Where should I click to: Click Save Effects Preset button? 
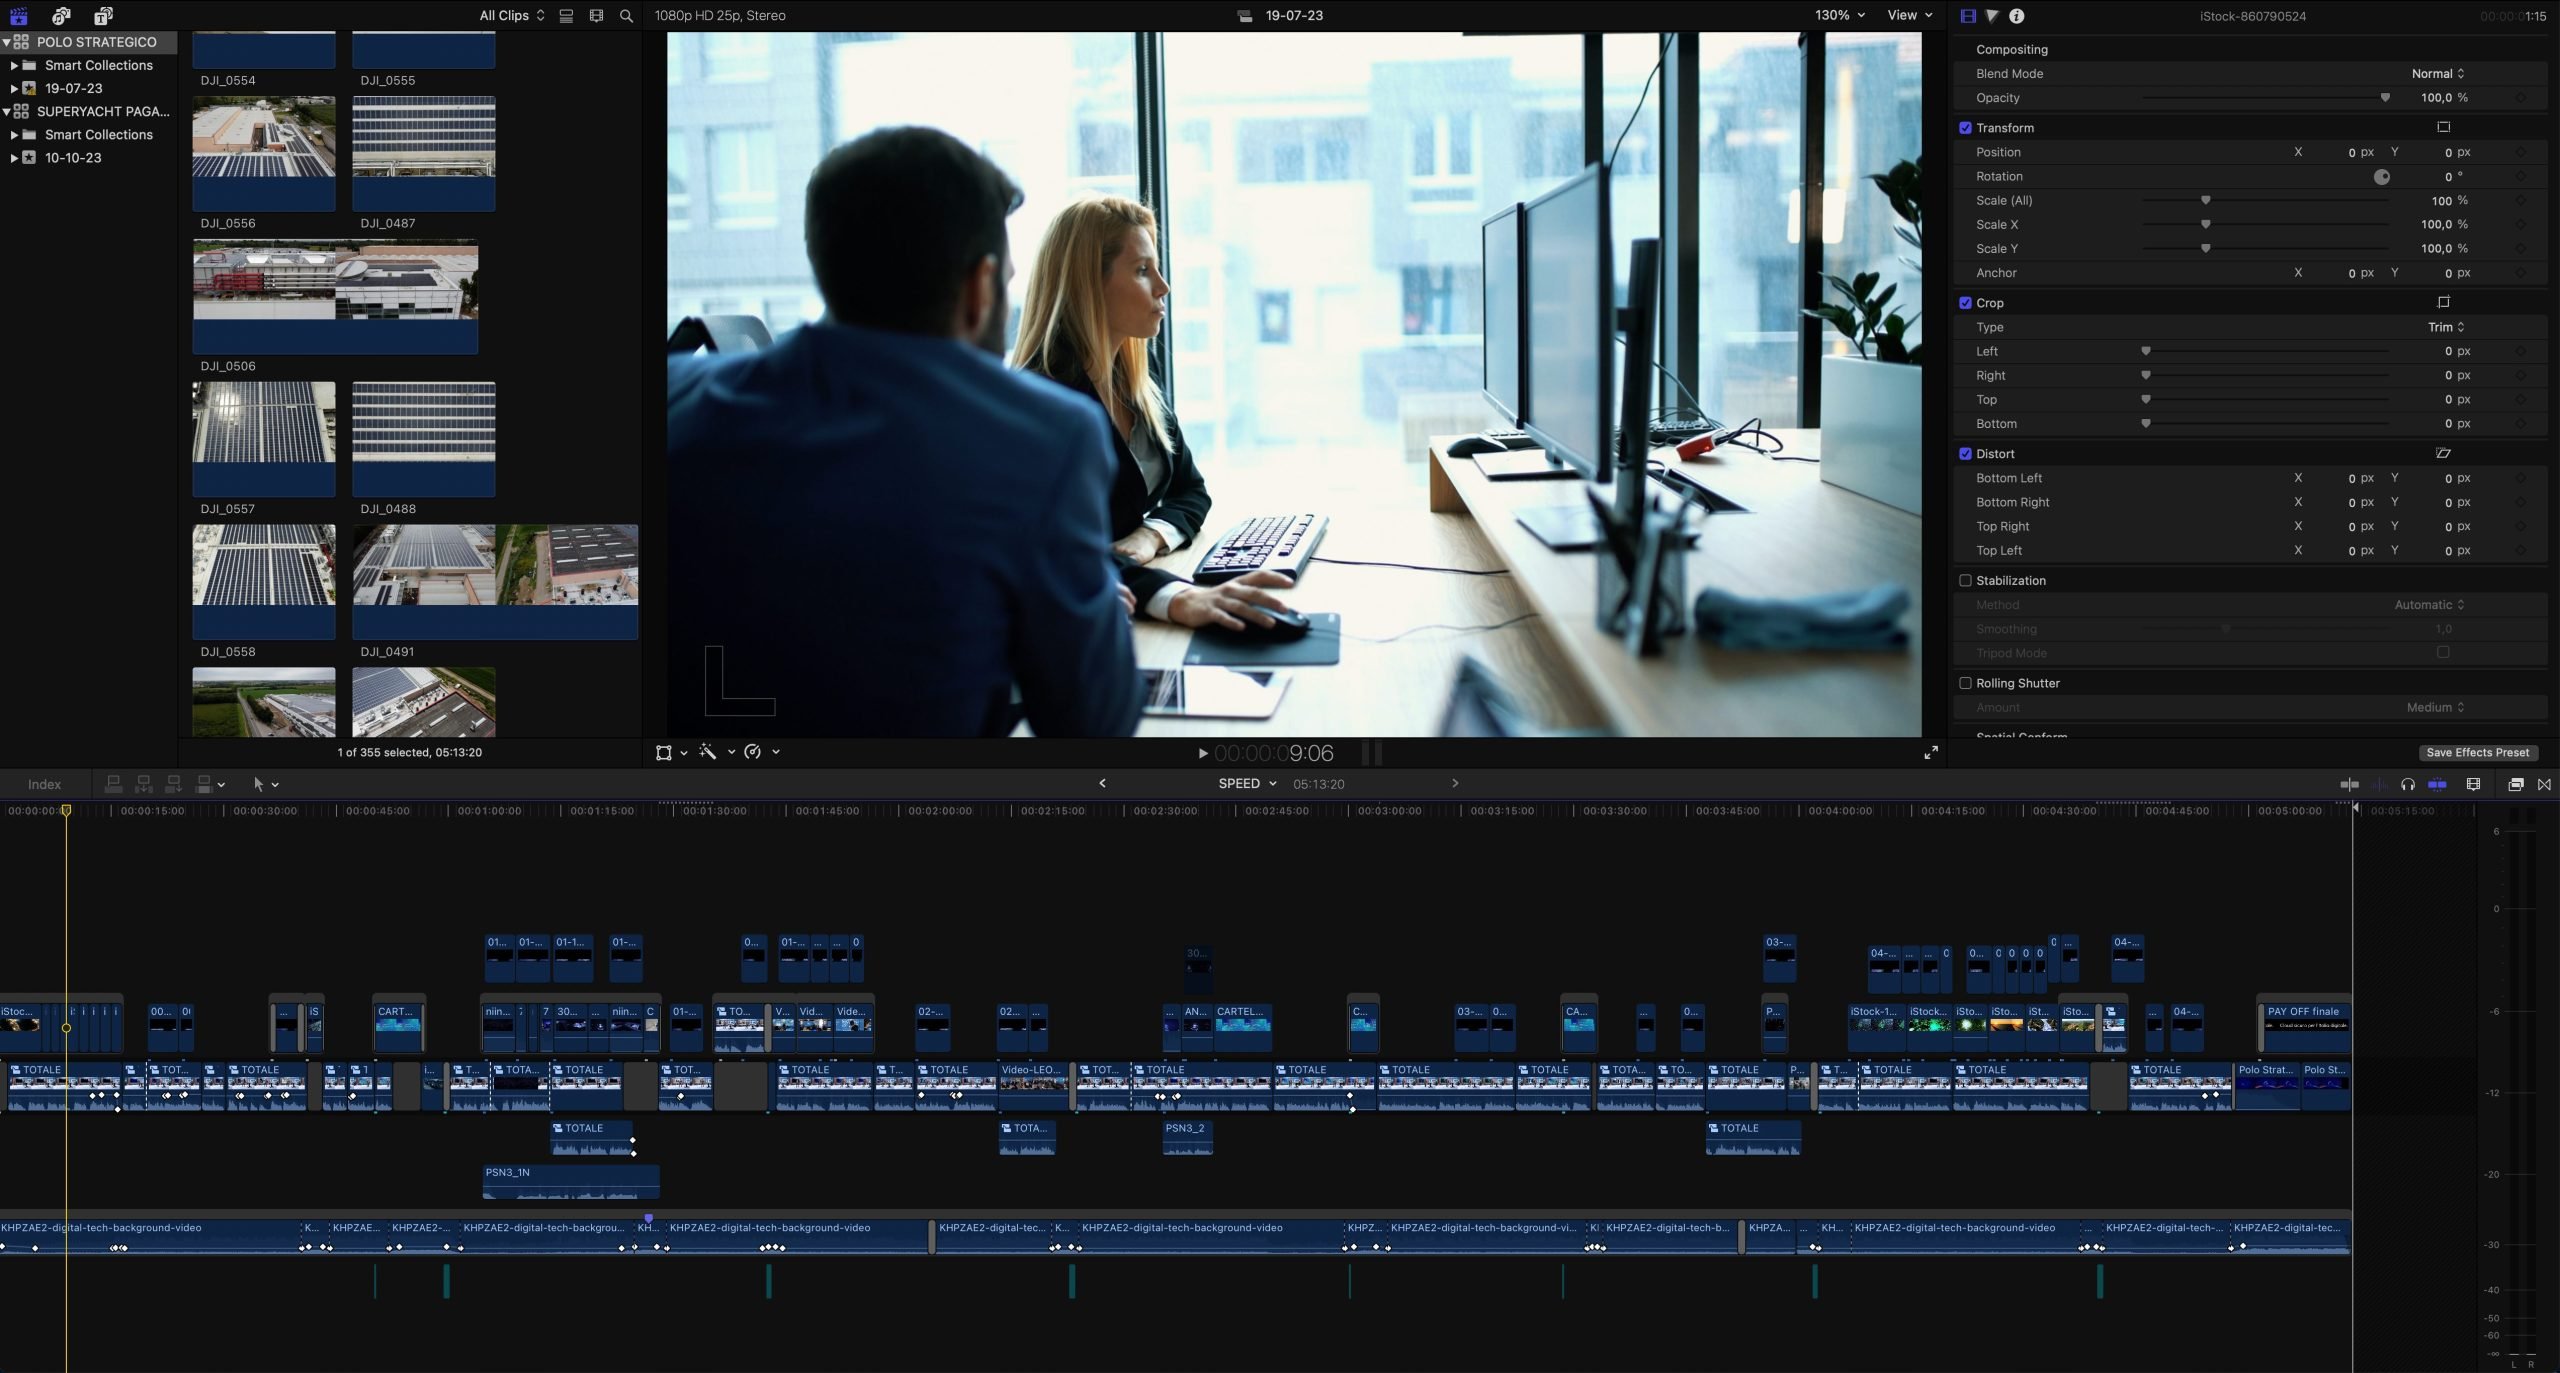pyautogui.click(x=2477, y=753)
